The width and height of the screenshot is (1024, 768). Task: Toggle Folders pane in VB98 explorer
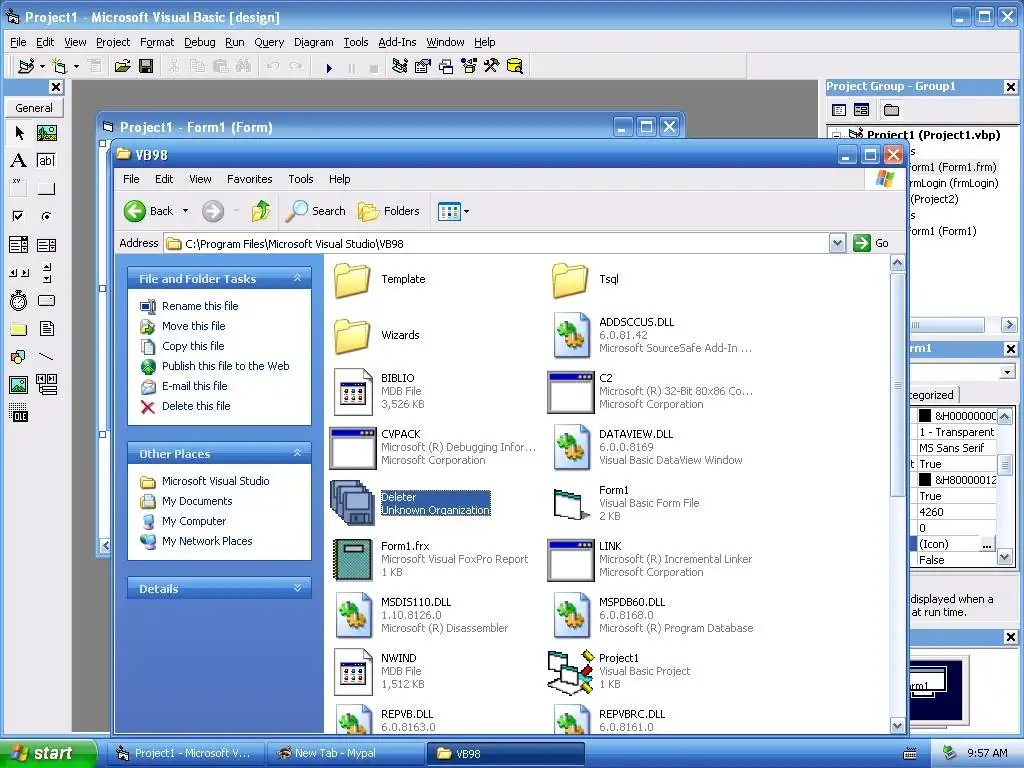(x=389, y=211)
